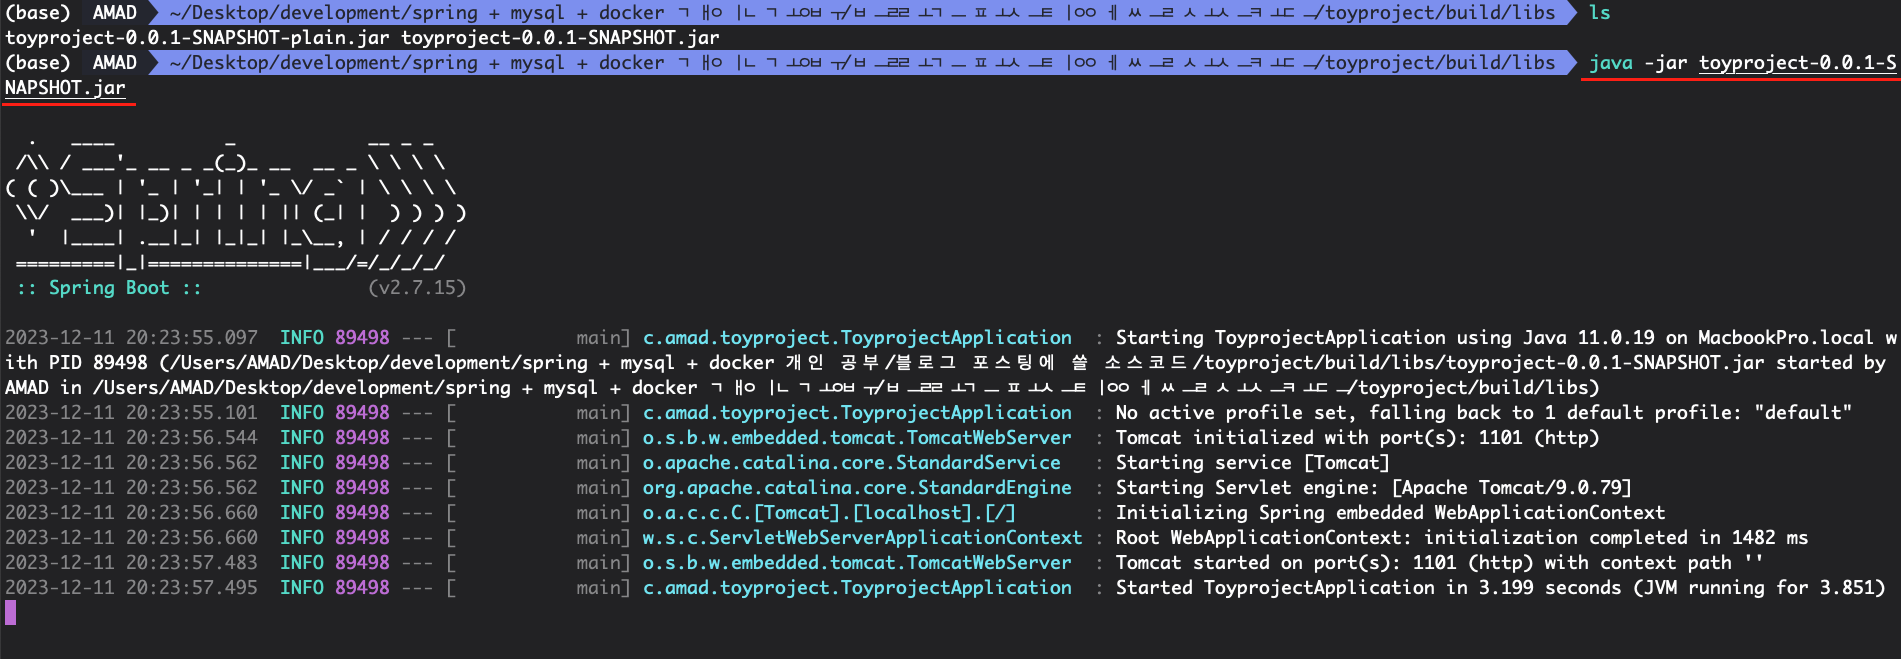Click the purple terminal cursor block
Image resolution: width=1901 pixels, height=659 pixels.
10,613
